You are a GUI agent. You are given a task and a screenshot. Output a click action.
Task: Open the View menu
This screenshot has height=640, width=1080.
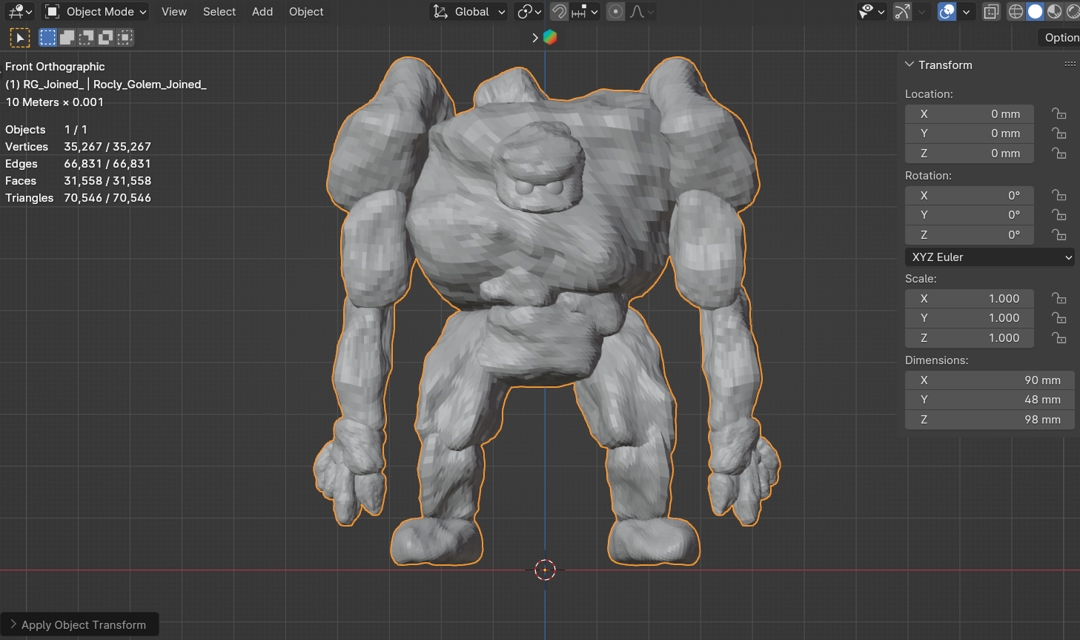174,12
